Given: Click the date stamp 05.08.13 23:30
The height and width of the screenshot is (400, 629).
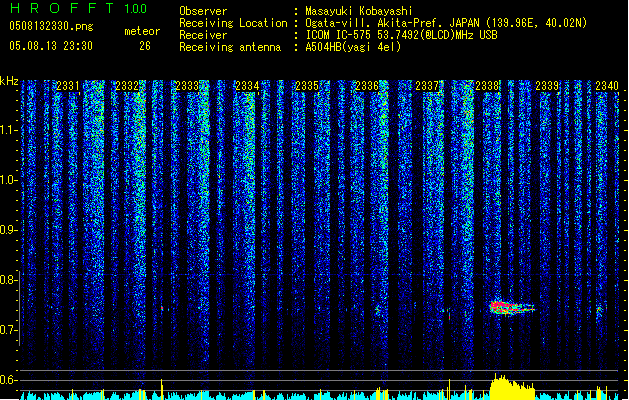Looking at the screenshot, I should click(x=51, y=46).
